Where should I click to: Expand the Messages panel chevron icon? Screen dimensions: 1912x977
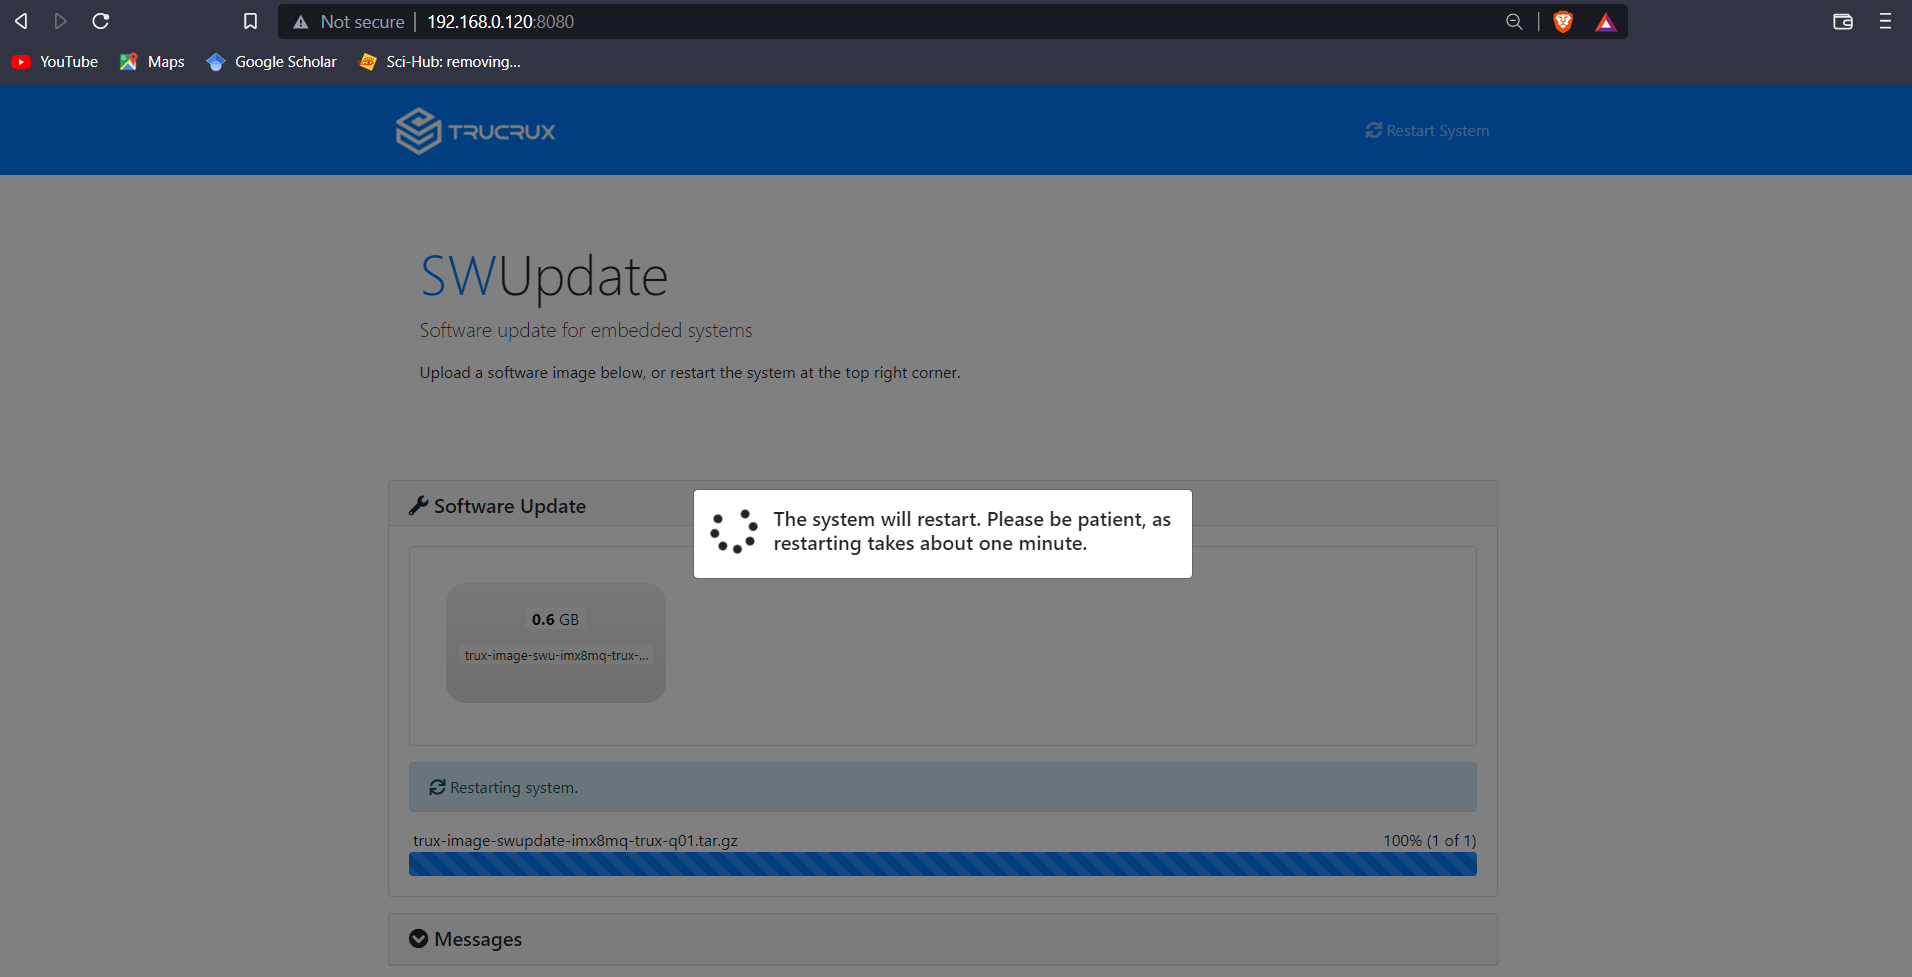click(419, 939)
